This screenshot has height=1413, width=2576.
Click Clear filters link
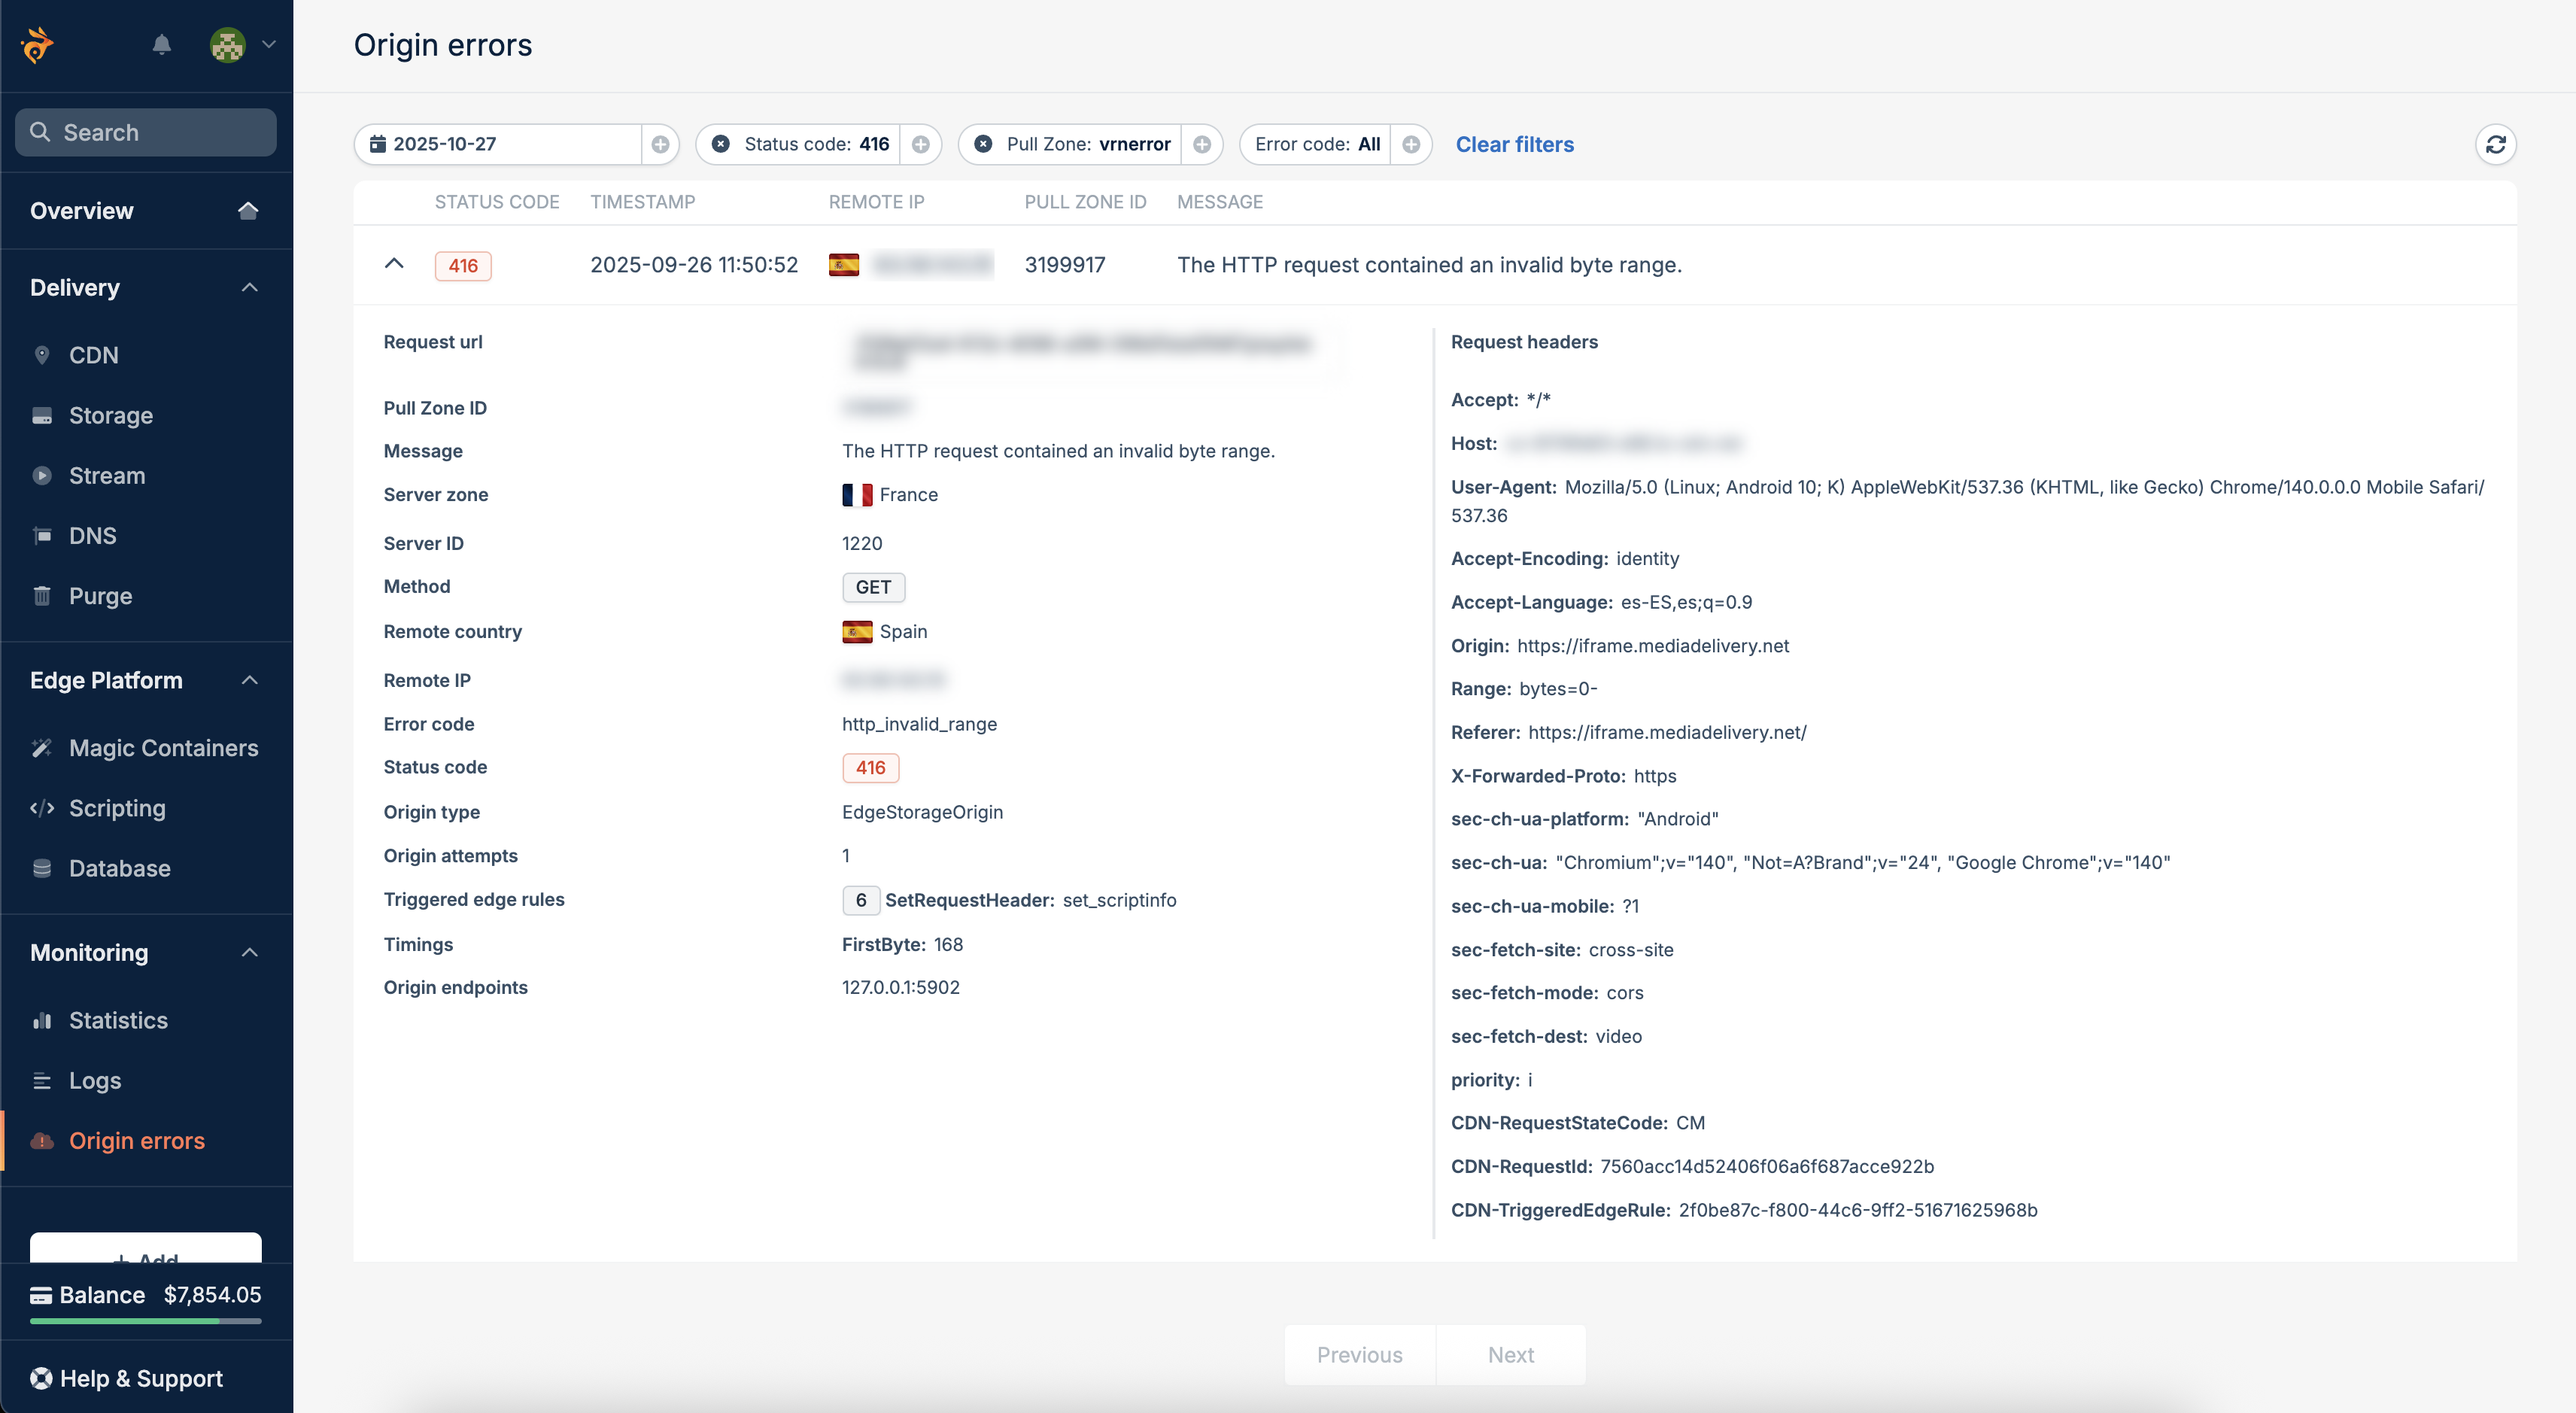pos(1514,144)
